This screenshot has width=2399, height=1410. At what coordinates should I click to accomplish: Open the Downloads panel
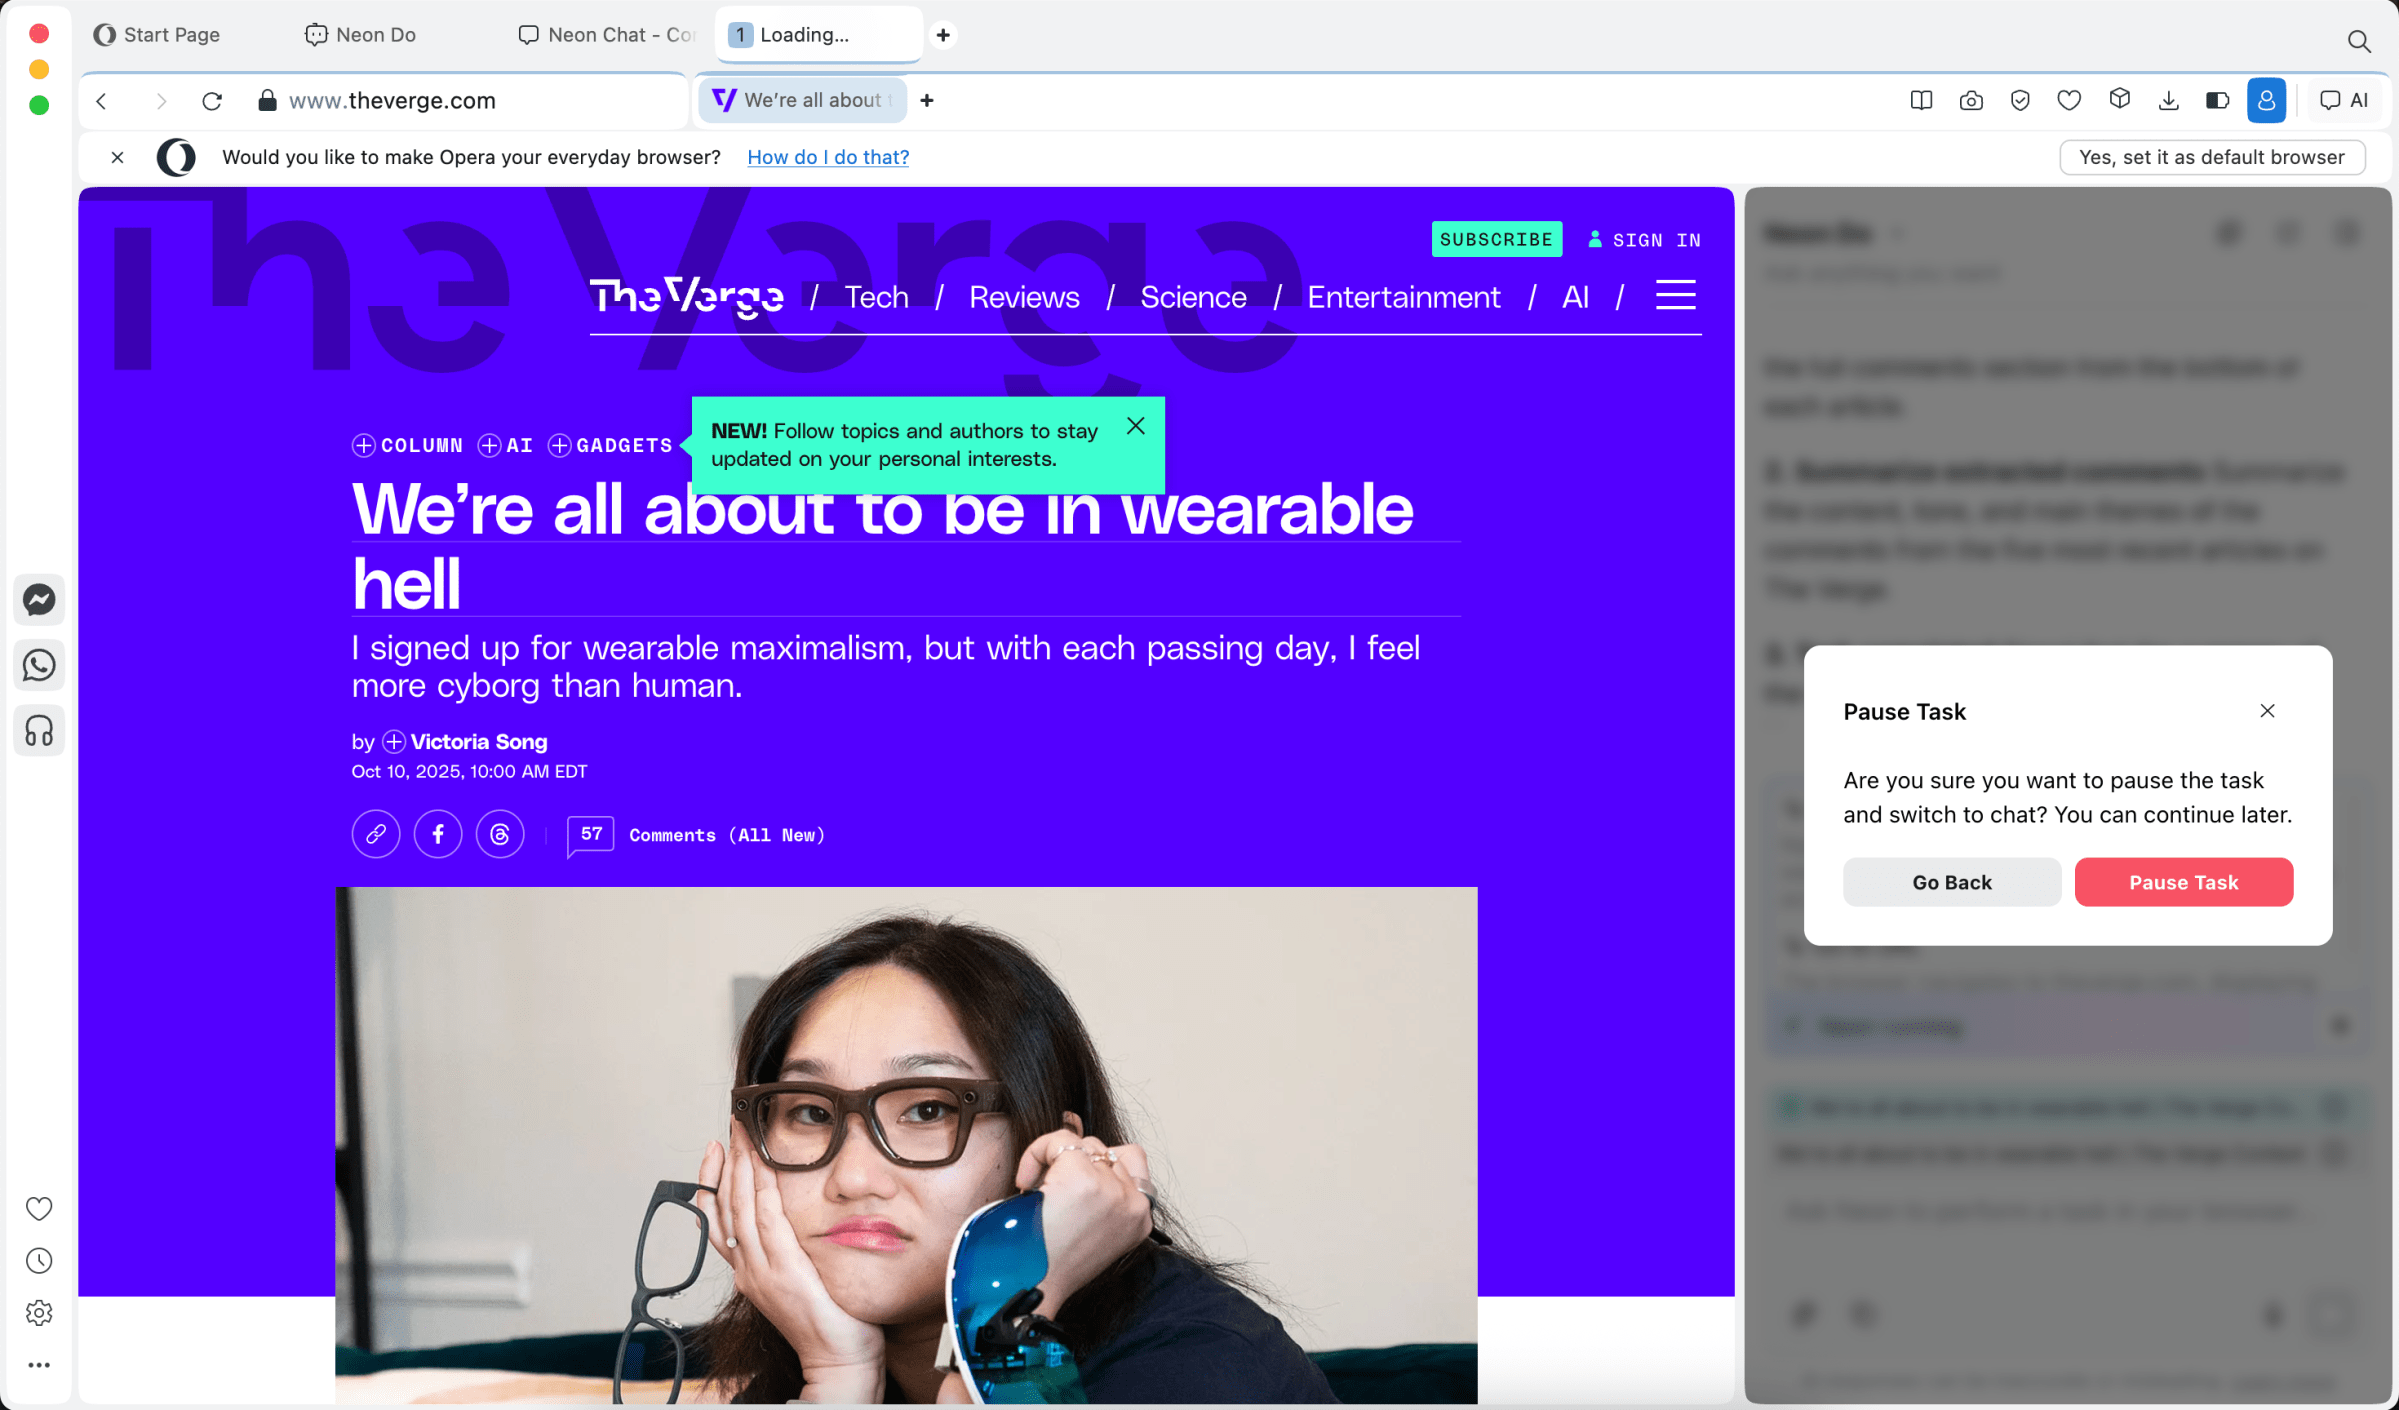pyautogui.click(x=2168, y=100)
